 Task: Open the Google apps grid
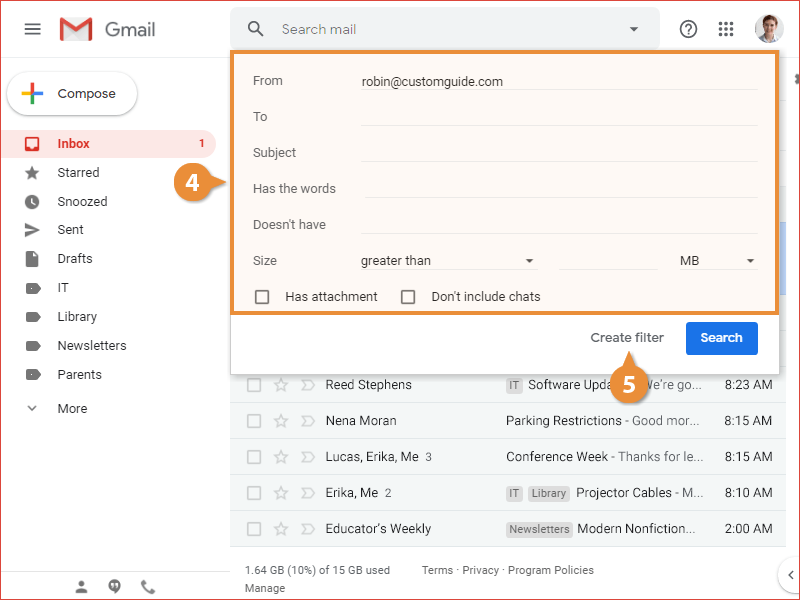click(x=726, y=29)
